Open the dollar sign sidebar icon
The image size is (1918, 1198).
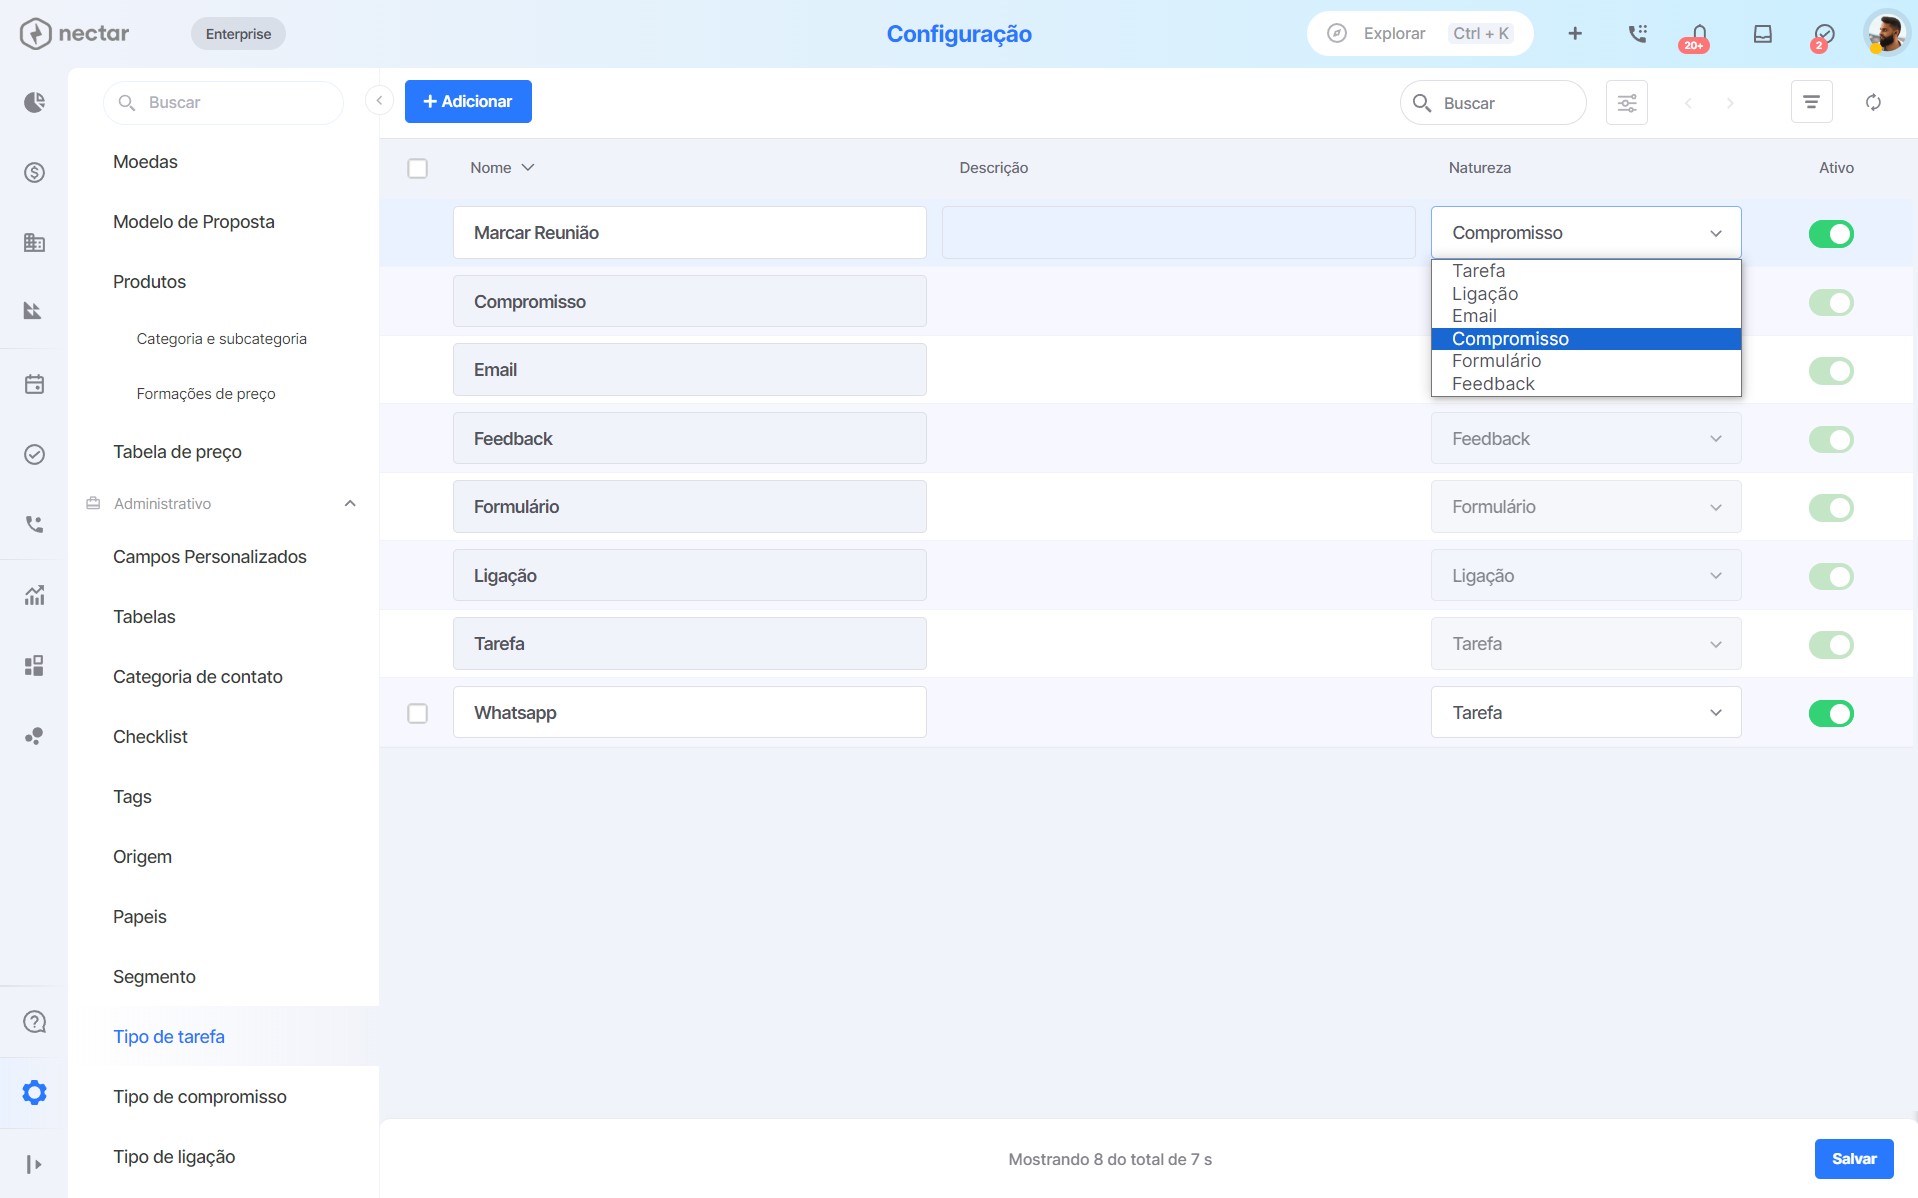[x=34, y=172]
